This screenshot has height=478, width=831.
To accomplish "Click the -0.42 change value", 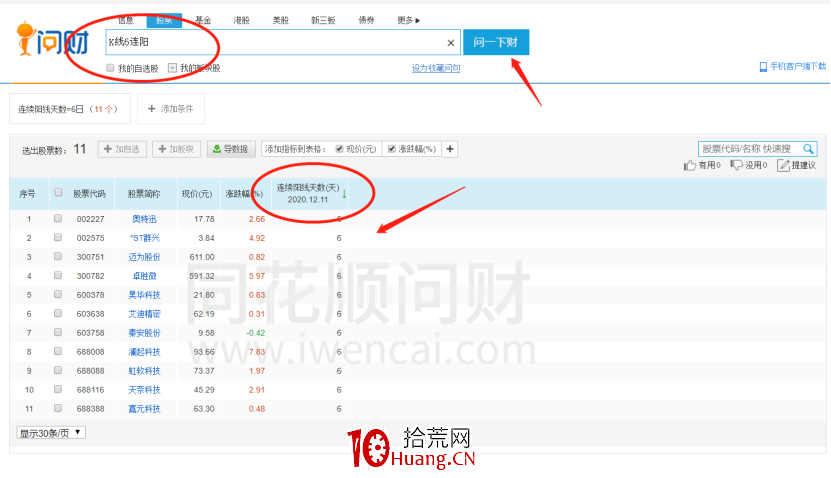I will [x=255, y=333].
